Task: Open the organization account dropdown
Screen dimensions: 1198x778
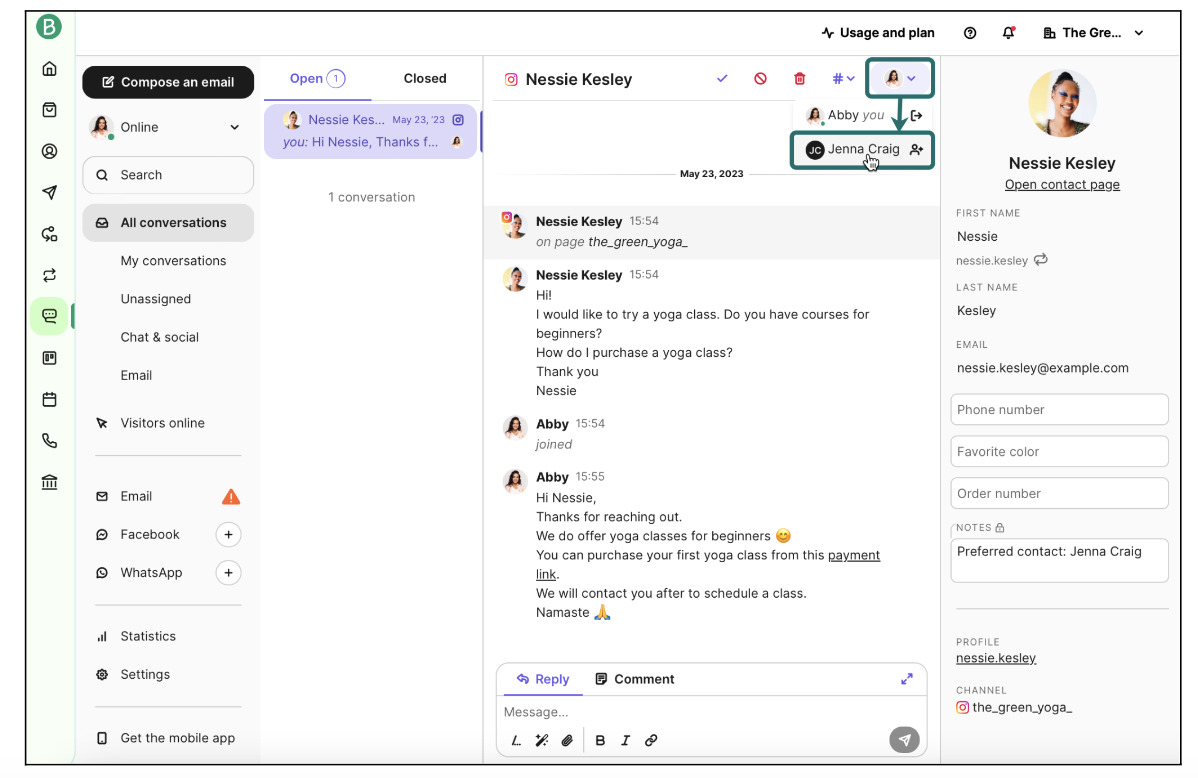Action: [x=1093, y=33]
